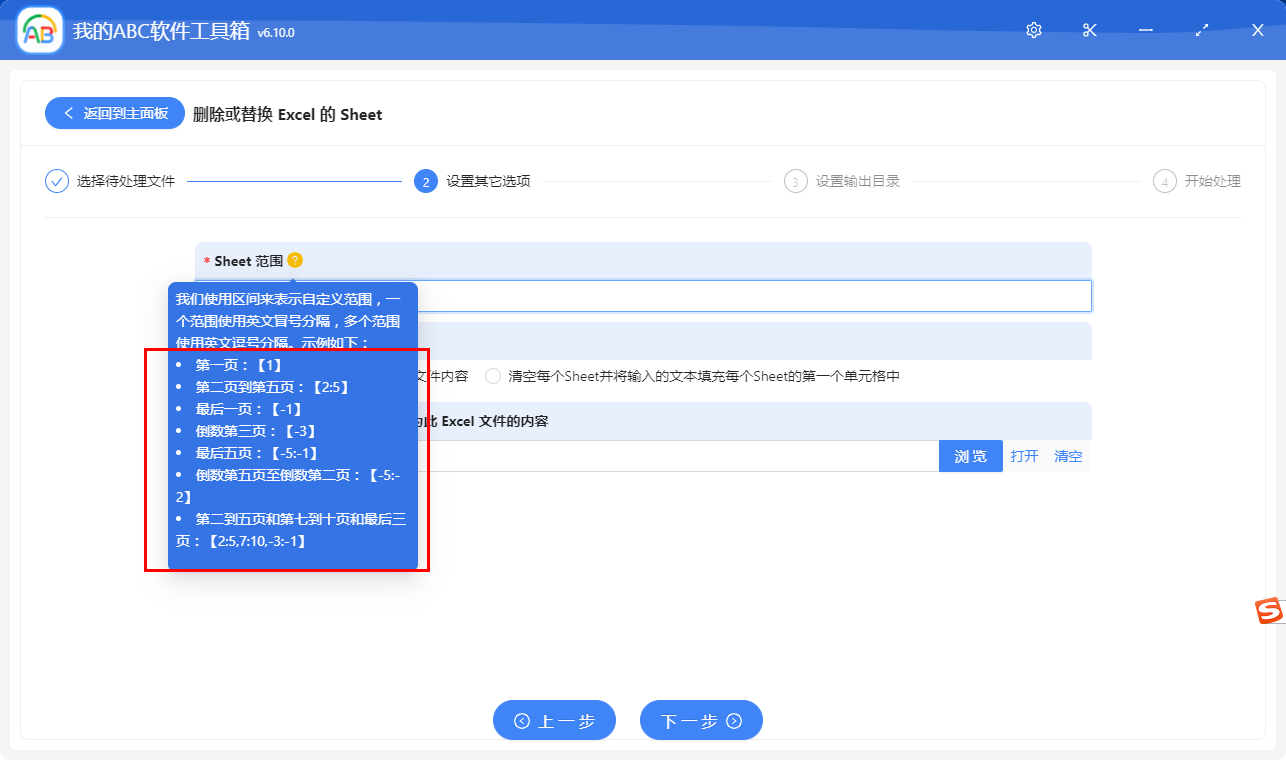Click the step 4 numbered circle icon

point(1164,181)
